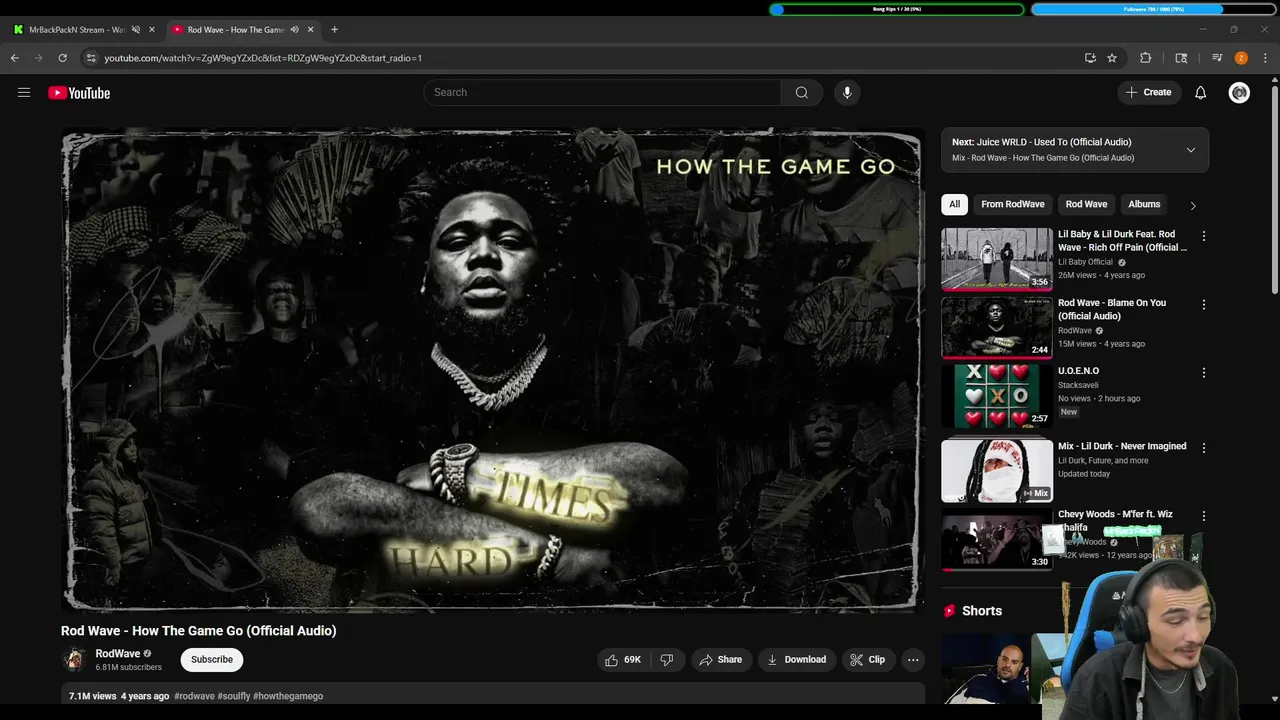
Task: Click the browser address bar URL
Action: point(263,58)
